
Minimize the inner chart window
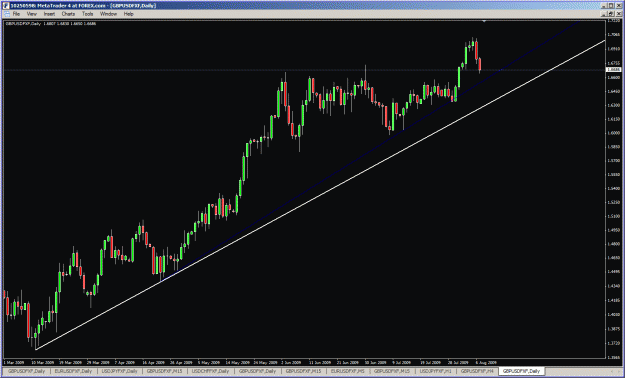click(x=605, y=14)
